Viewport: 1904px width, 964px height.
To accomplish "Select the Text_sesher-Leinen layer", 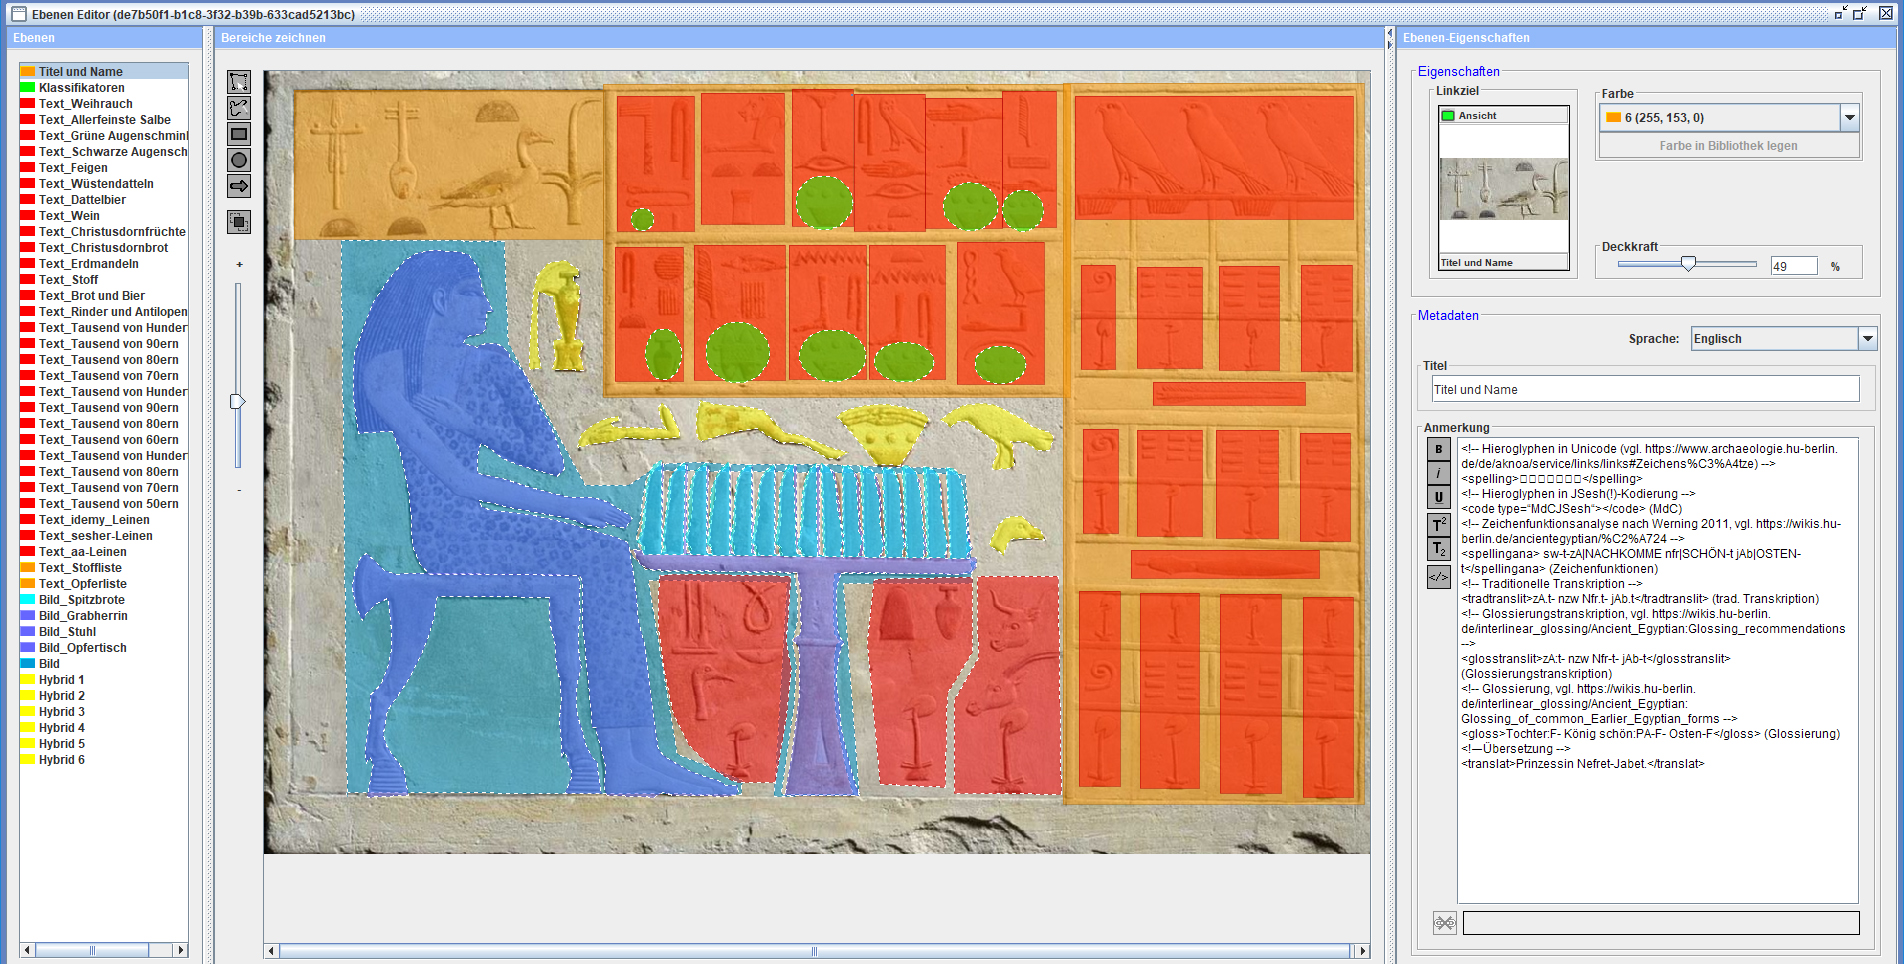I will [104, 536].
